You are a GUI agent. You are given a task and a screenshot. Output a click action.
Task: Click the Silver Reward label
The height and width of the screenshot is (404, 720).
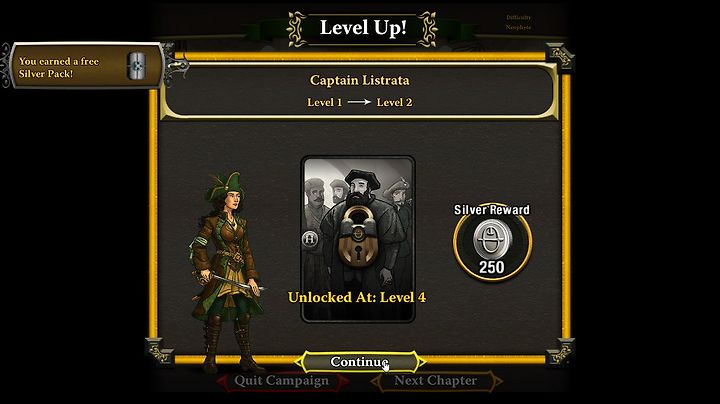(492, 210)
